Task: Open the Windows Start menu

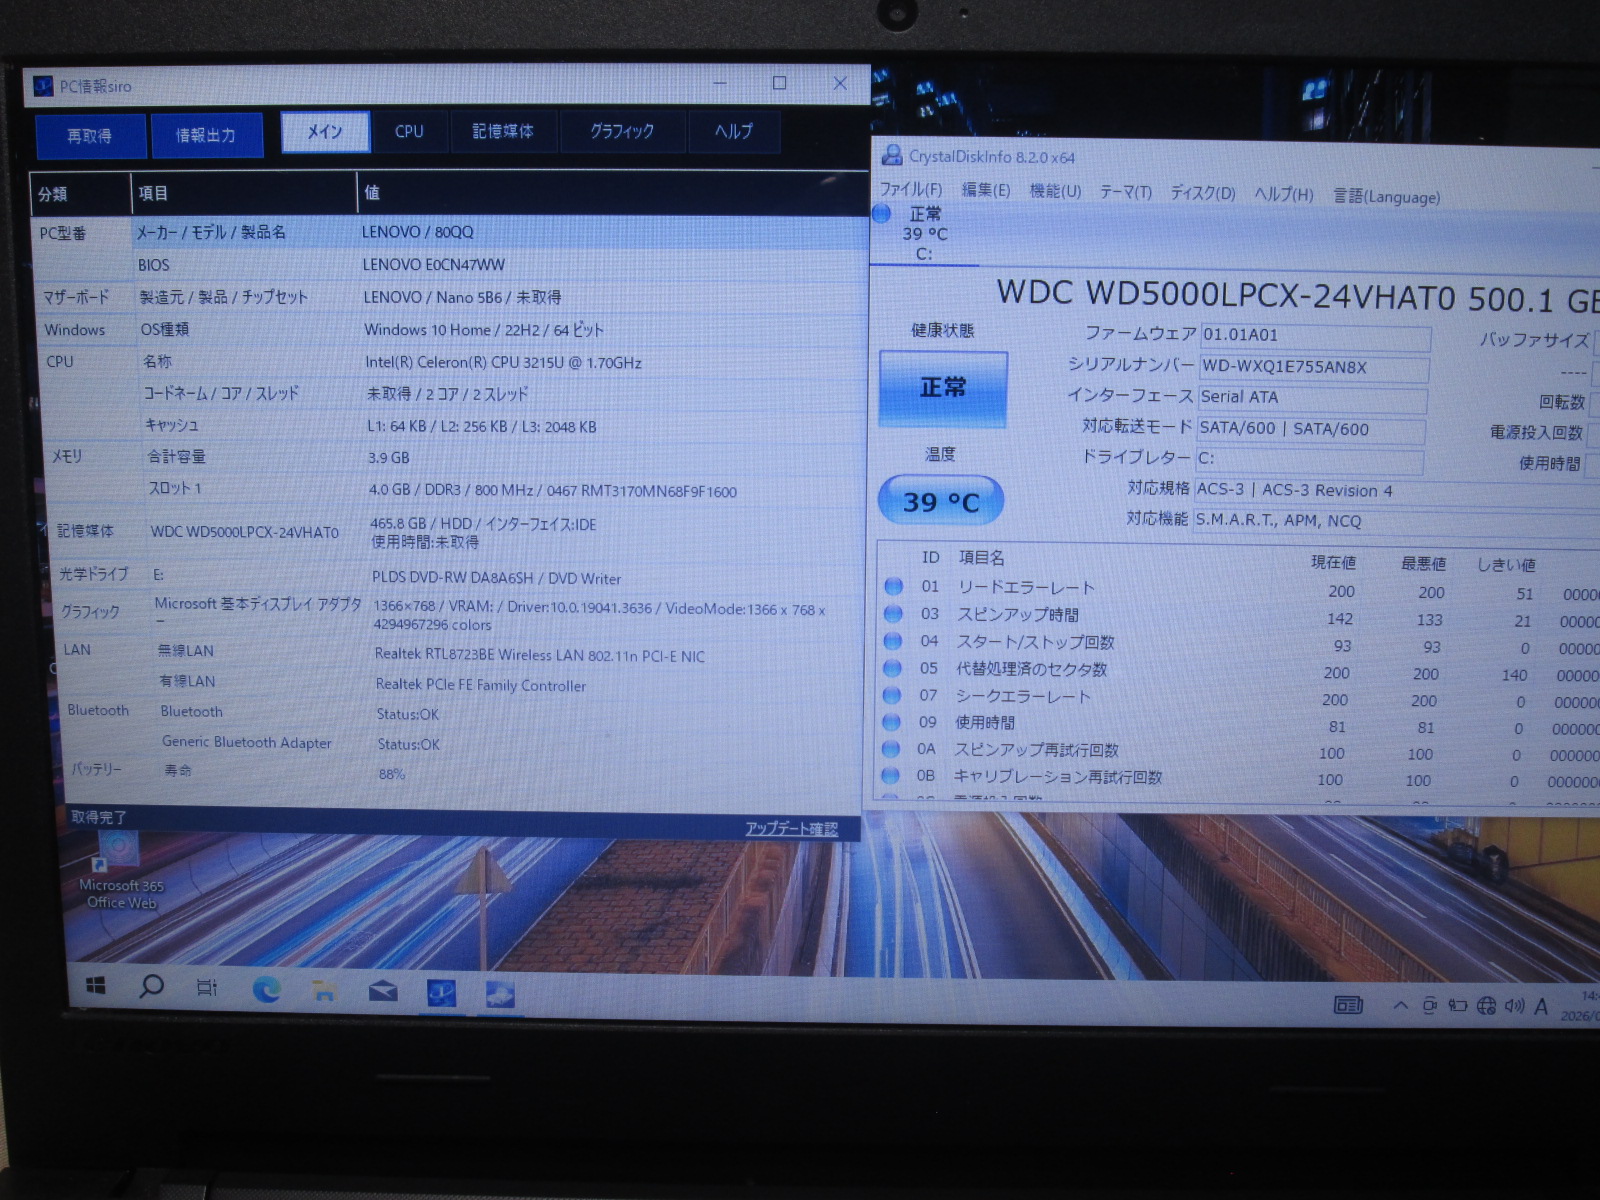Action: tap(96, 987)
